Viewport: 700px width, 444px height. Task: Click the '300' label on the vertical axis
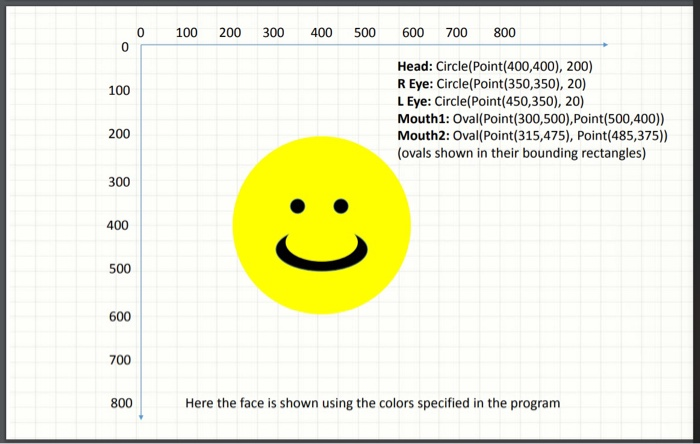point(119,182)
